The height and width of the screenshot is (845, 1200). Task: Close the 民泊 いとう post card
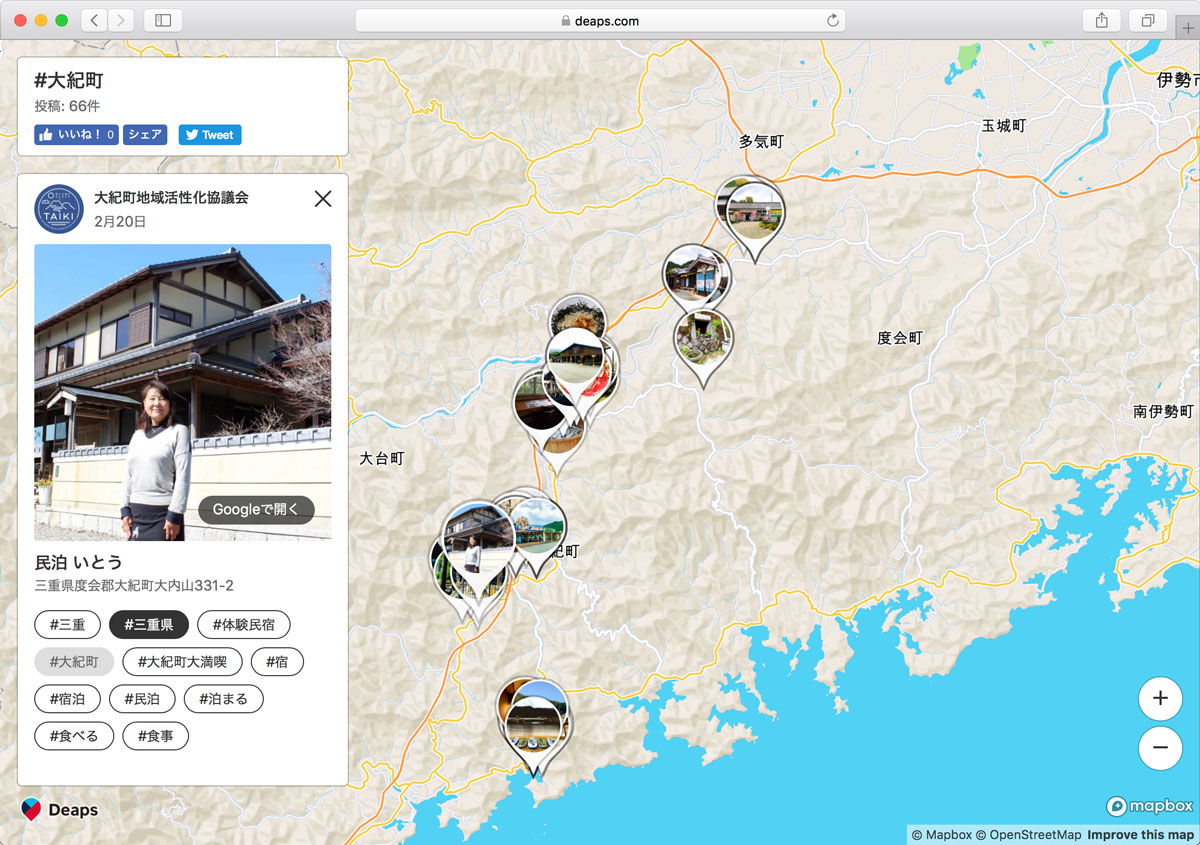tap(323, 199)
